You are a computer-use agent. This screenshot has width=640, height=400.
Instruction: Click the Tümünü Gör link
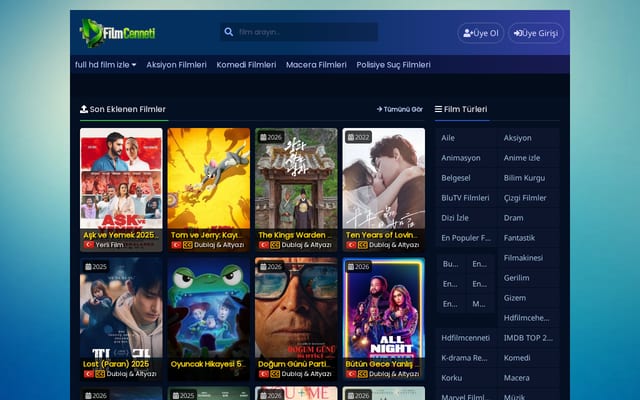click(x=400, y=109)
